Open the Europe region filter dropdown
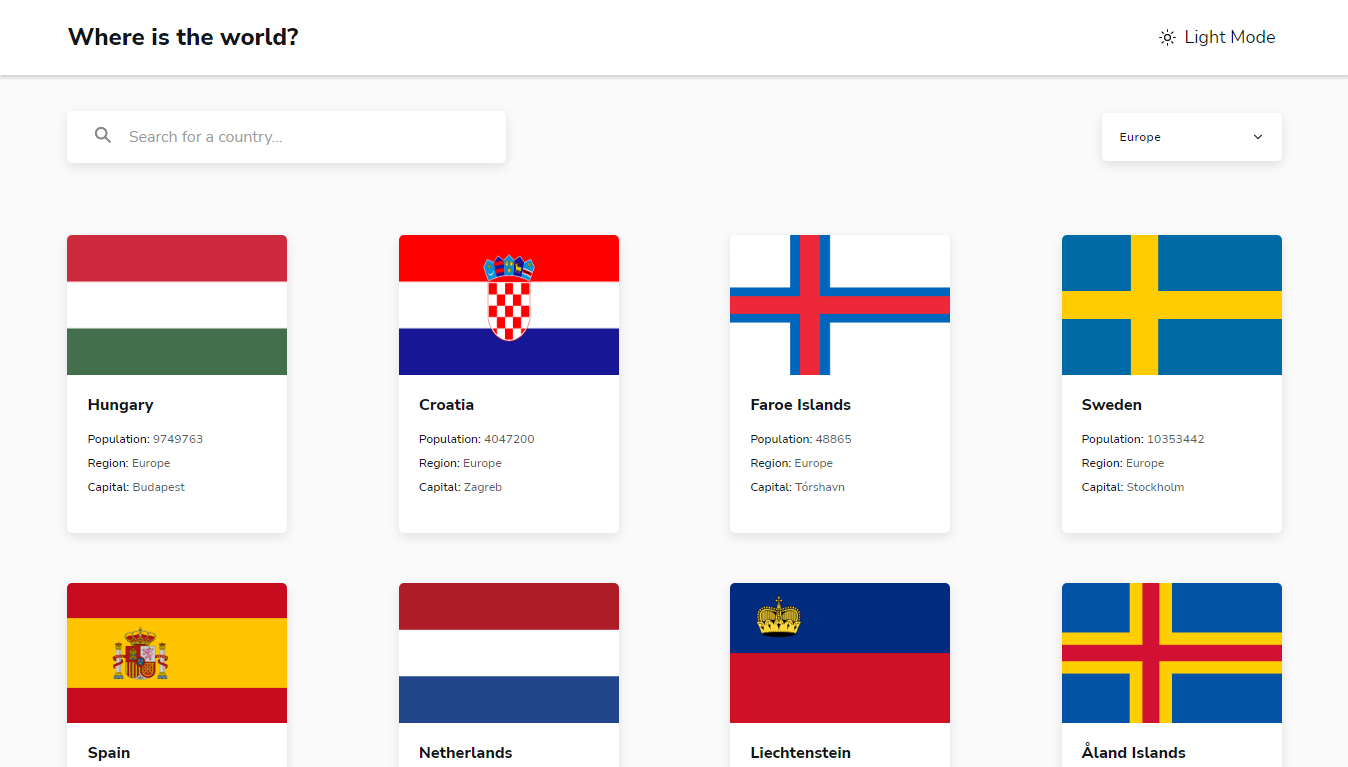This screenshot has width=1348, height=767. 1191,136
